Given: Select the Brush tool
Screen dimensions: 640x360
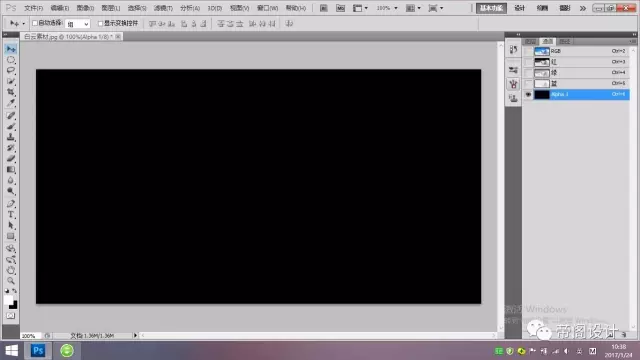Looking at the screenshot, I should pos(11,127).
